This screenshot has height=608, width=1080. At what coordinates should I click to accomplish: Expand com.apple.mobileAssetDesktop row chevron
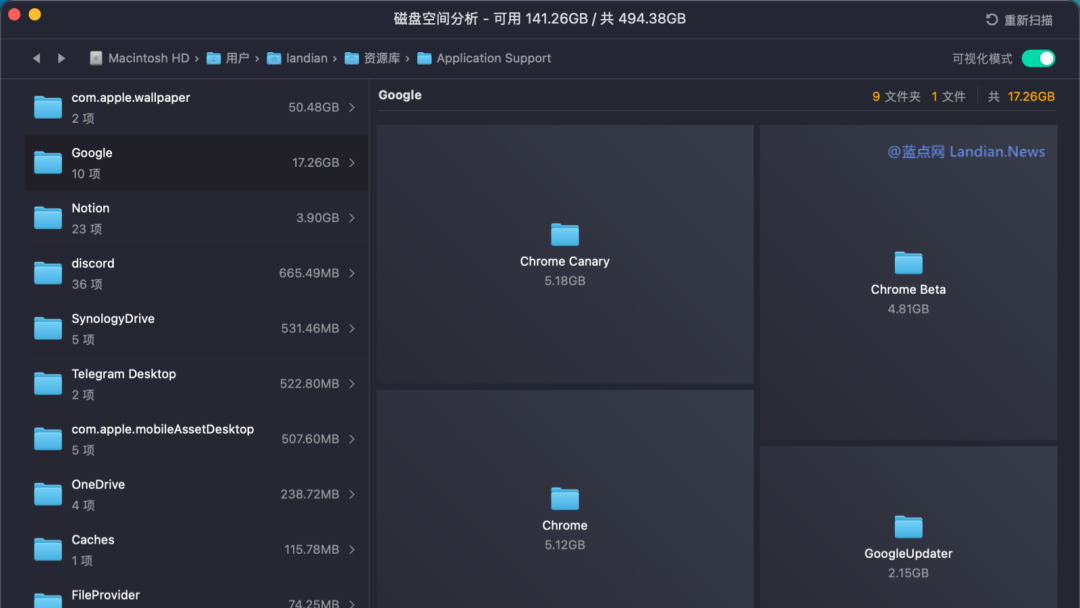click(x=352, y=439)
